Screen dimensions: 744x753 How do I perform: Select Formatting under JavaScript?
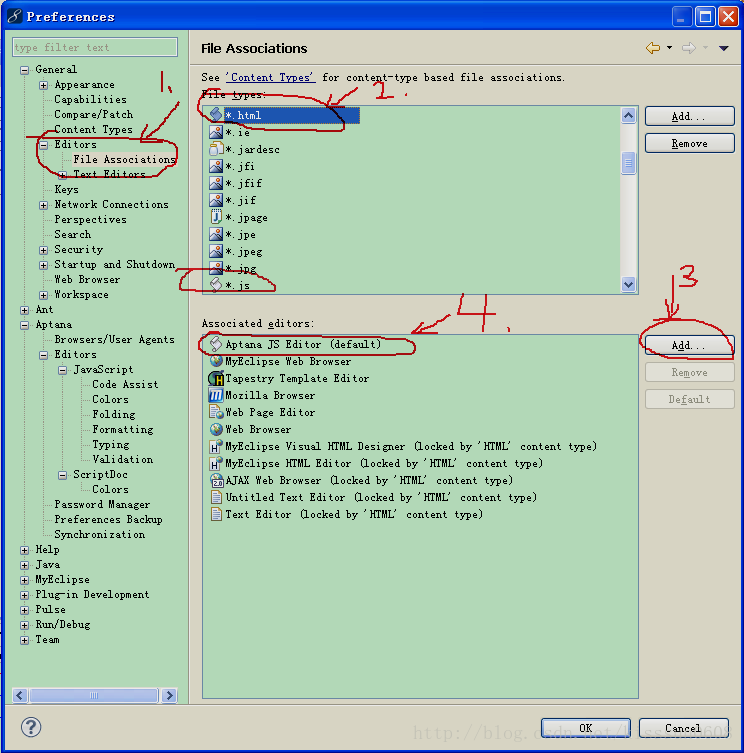122,430
